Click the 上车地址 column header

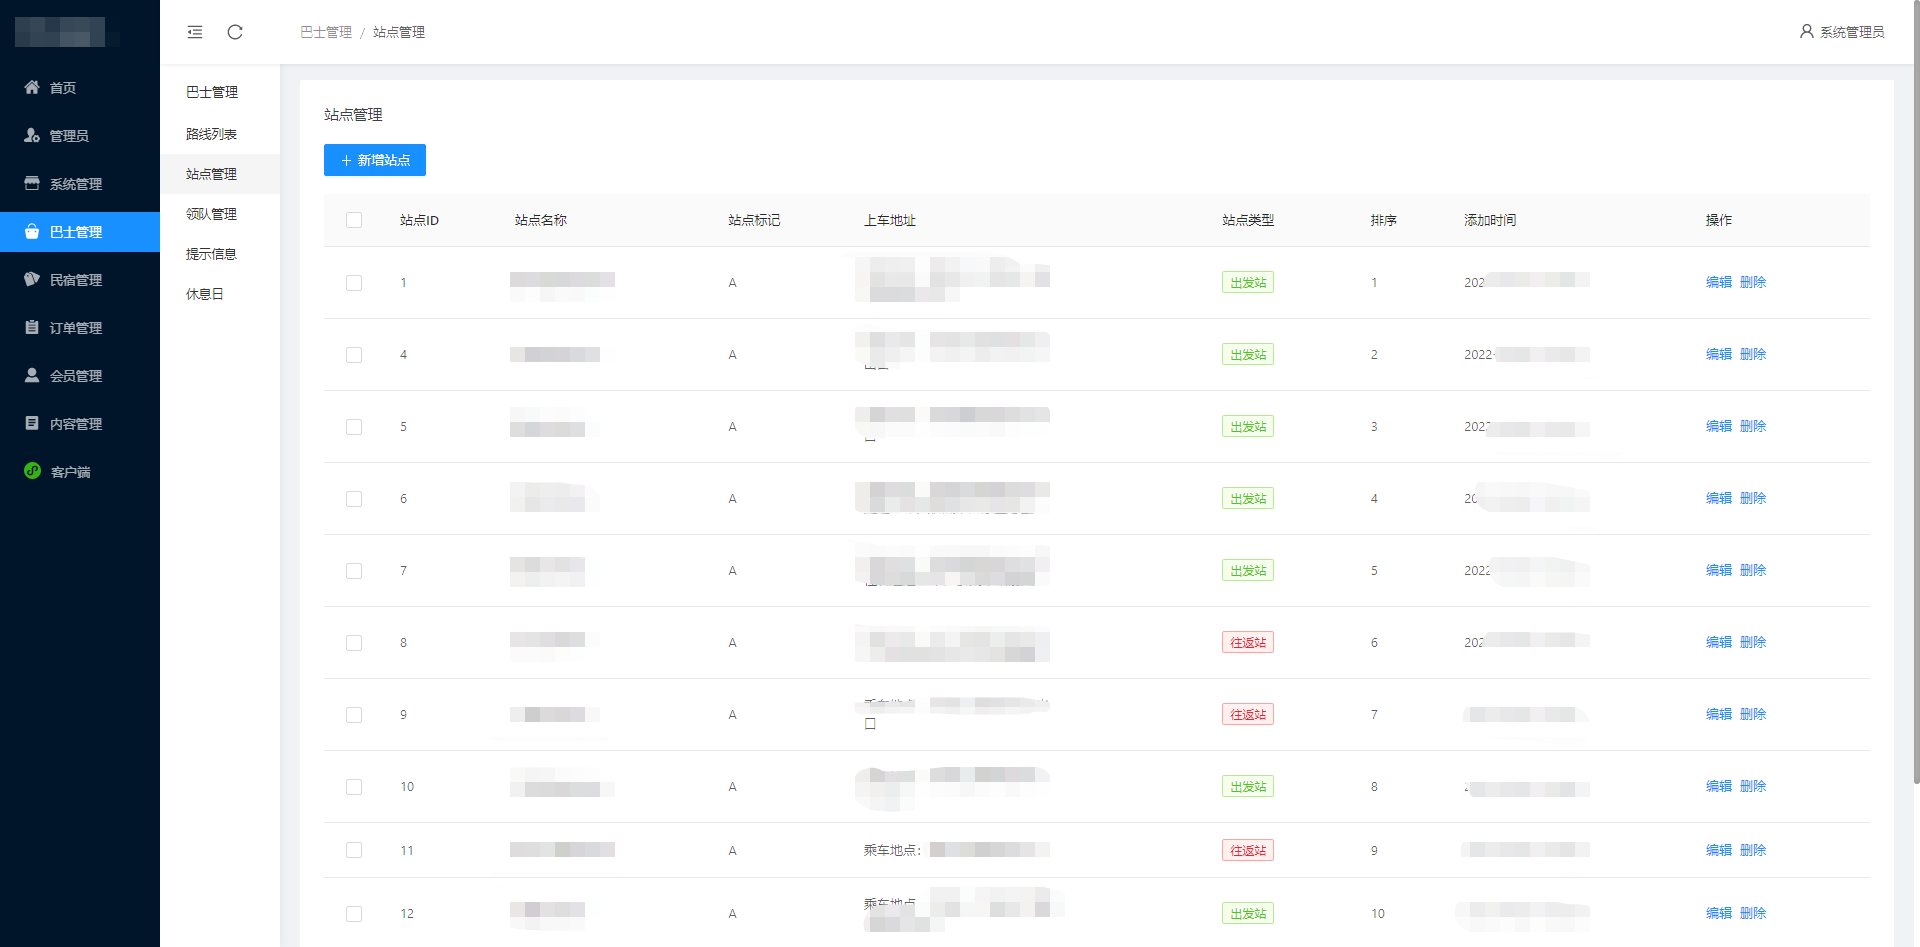click(890, 220)
